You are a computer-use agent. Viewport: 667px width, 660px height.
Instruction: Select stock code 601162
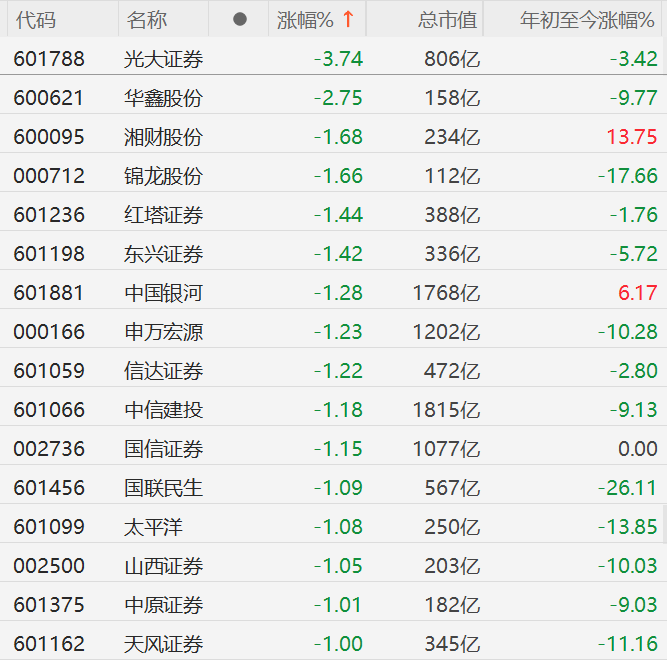49,644
